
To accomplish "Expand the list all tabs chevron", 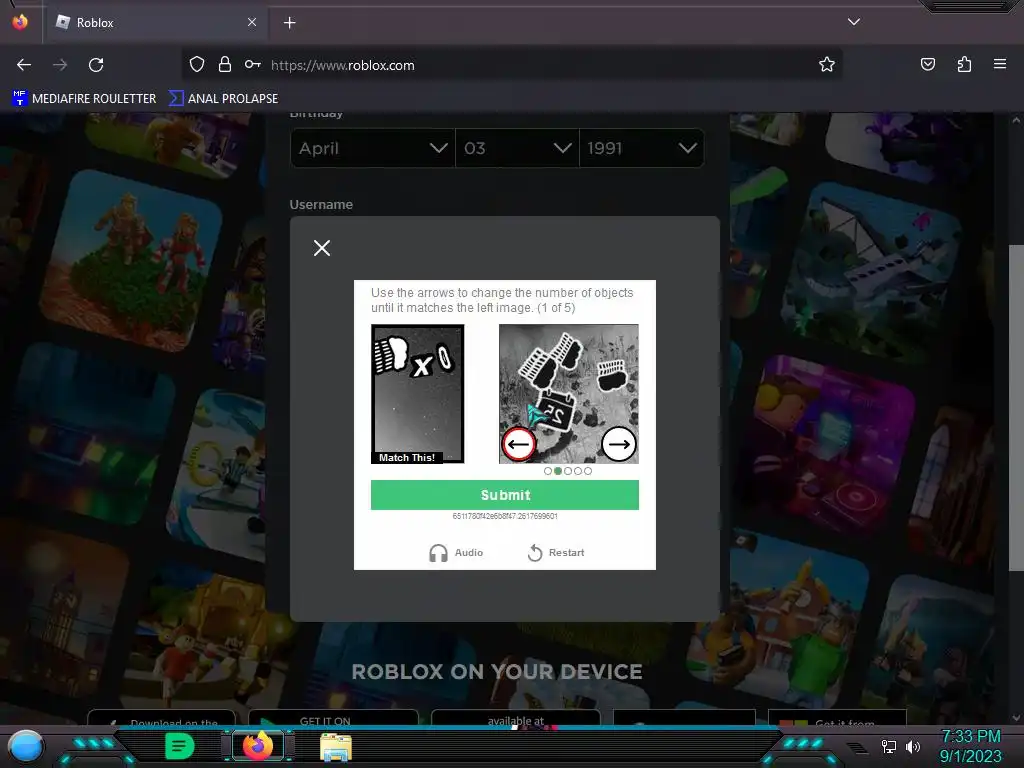I will coord(854,22).
